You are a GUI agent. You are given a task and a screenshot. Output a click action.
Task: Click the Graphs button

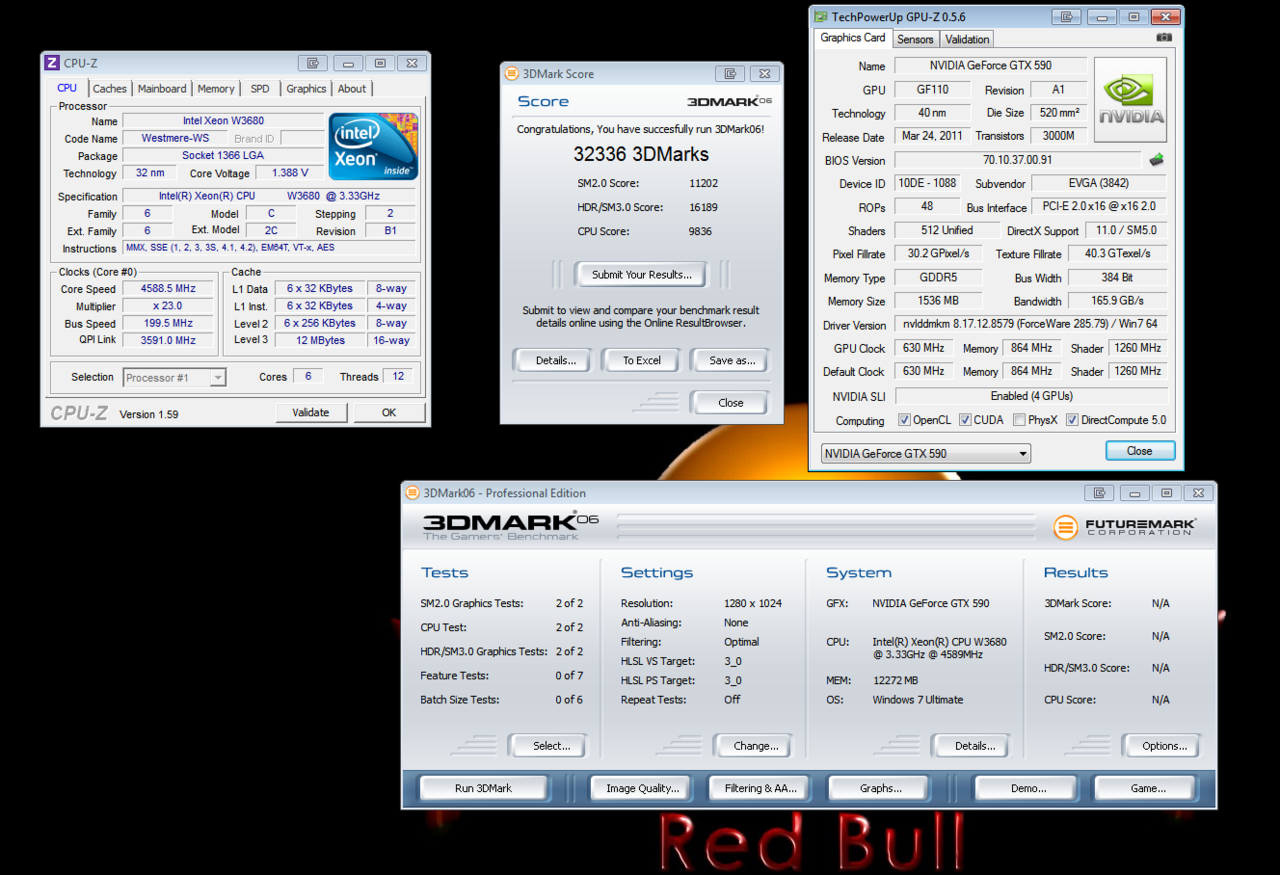tap(881, 788)
